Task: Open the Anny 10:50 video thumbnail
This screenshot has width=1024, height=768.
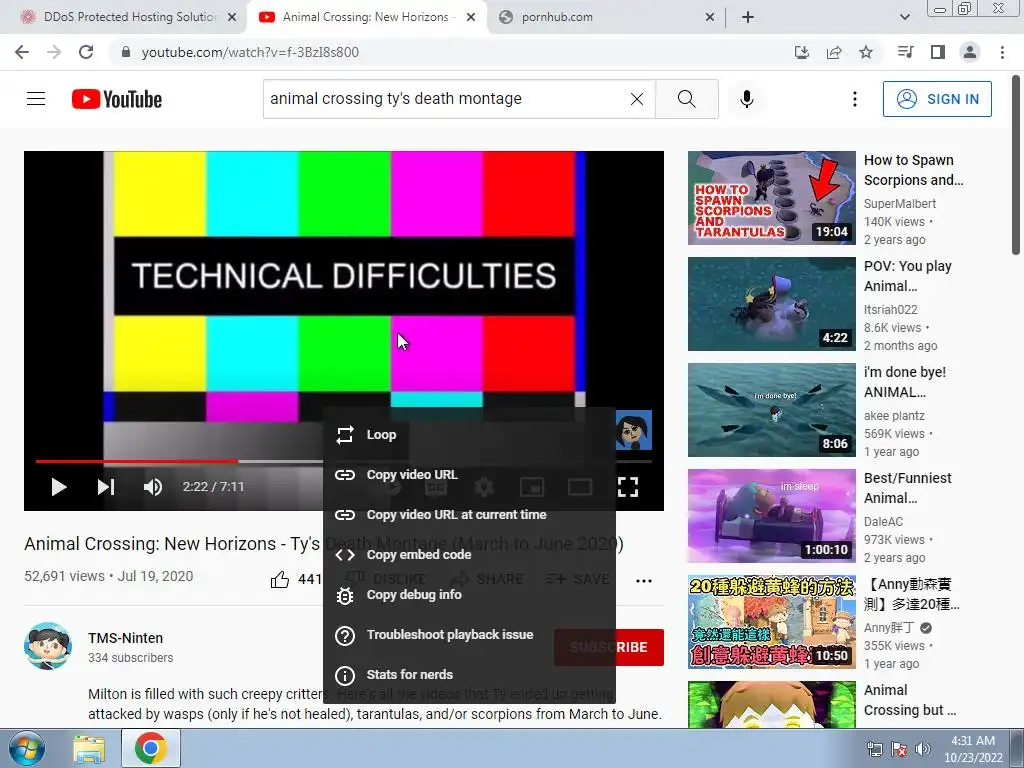Action: pyautogui.click(x=771, y=622)
